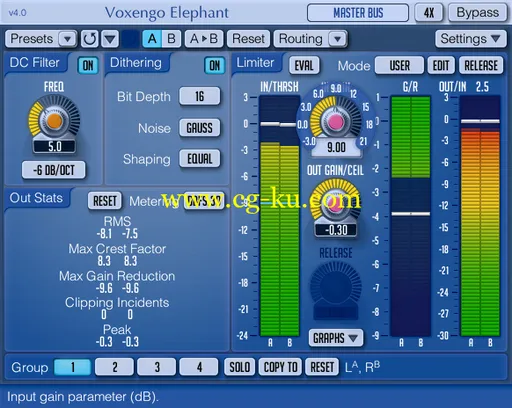Expand the Routing dropdown arrow
The image size is (512, 408).
point(337,39)
